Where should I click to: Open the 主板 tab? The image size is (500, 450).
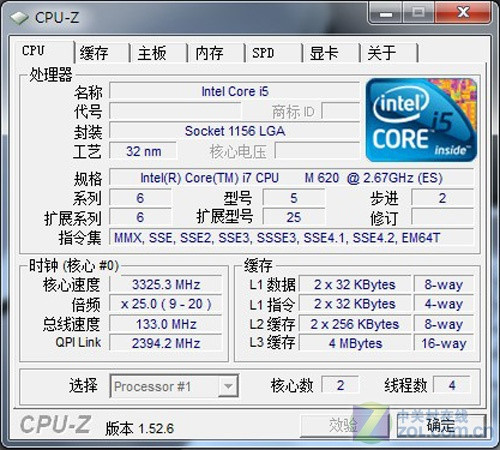click(159, 53)
